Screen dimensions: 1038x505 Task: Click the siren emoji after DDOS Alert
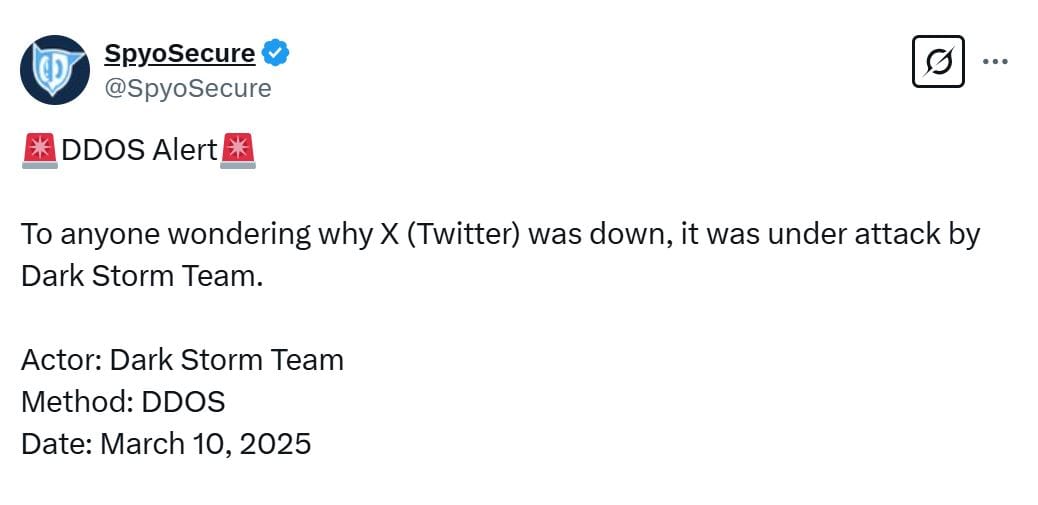[x=238, y=151]
